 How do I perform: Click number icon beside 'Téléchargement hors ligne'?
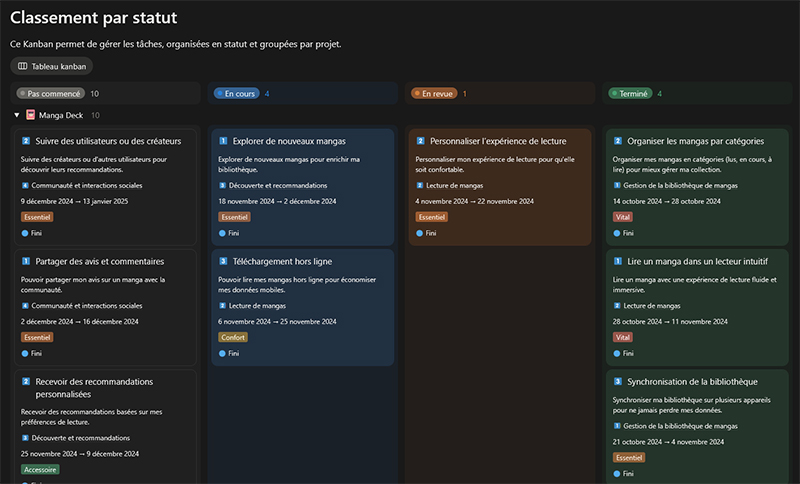click(x=223, y=261)
